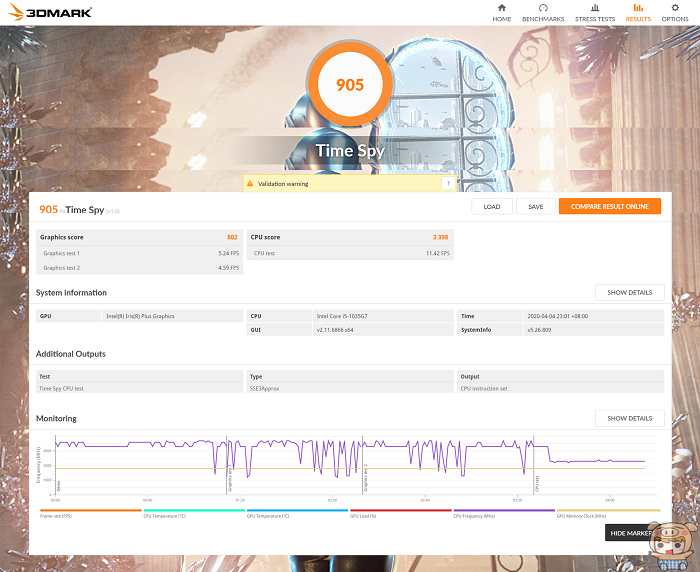Click the Time Spy banner title
Screen dimensions: 700x572
[x=350, y=151]
